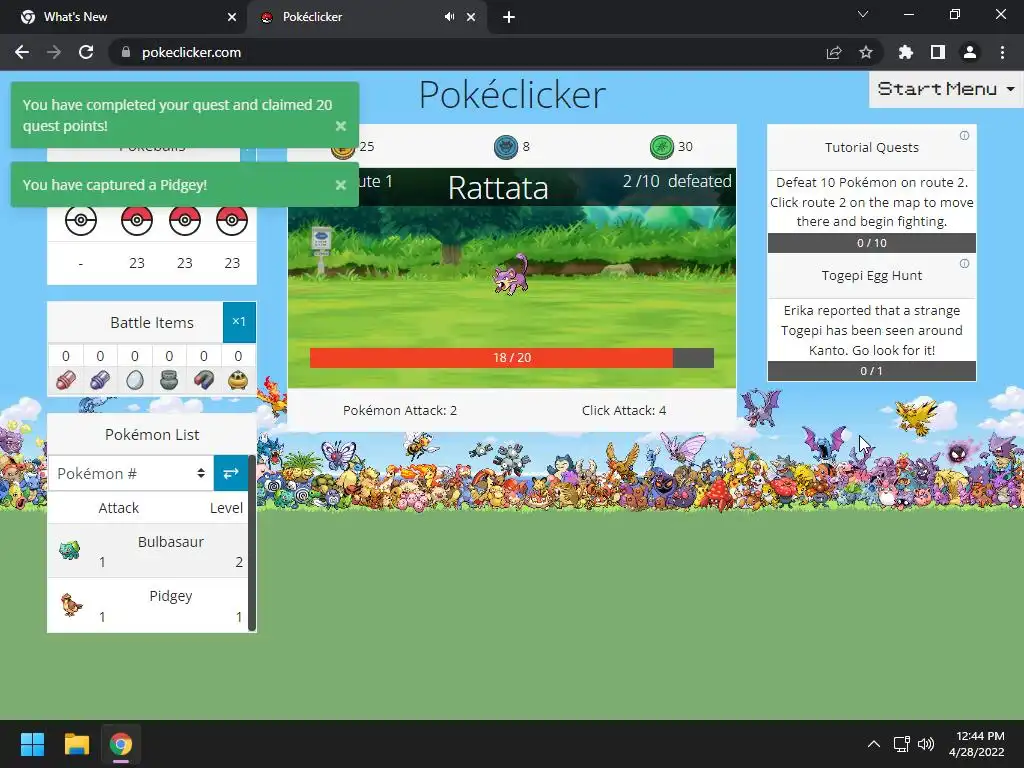
Task: Reload the Pokéclicker page
Action: click(86, 52)
